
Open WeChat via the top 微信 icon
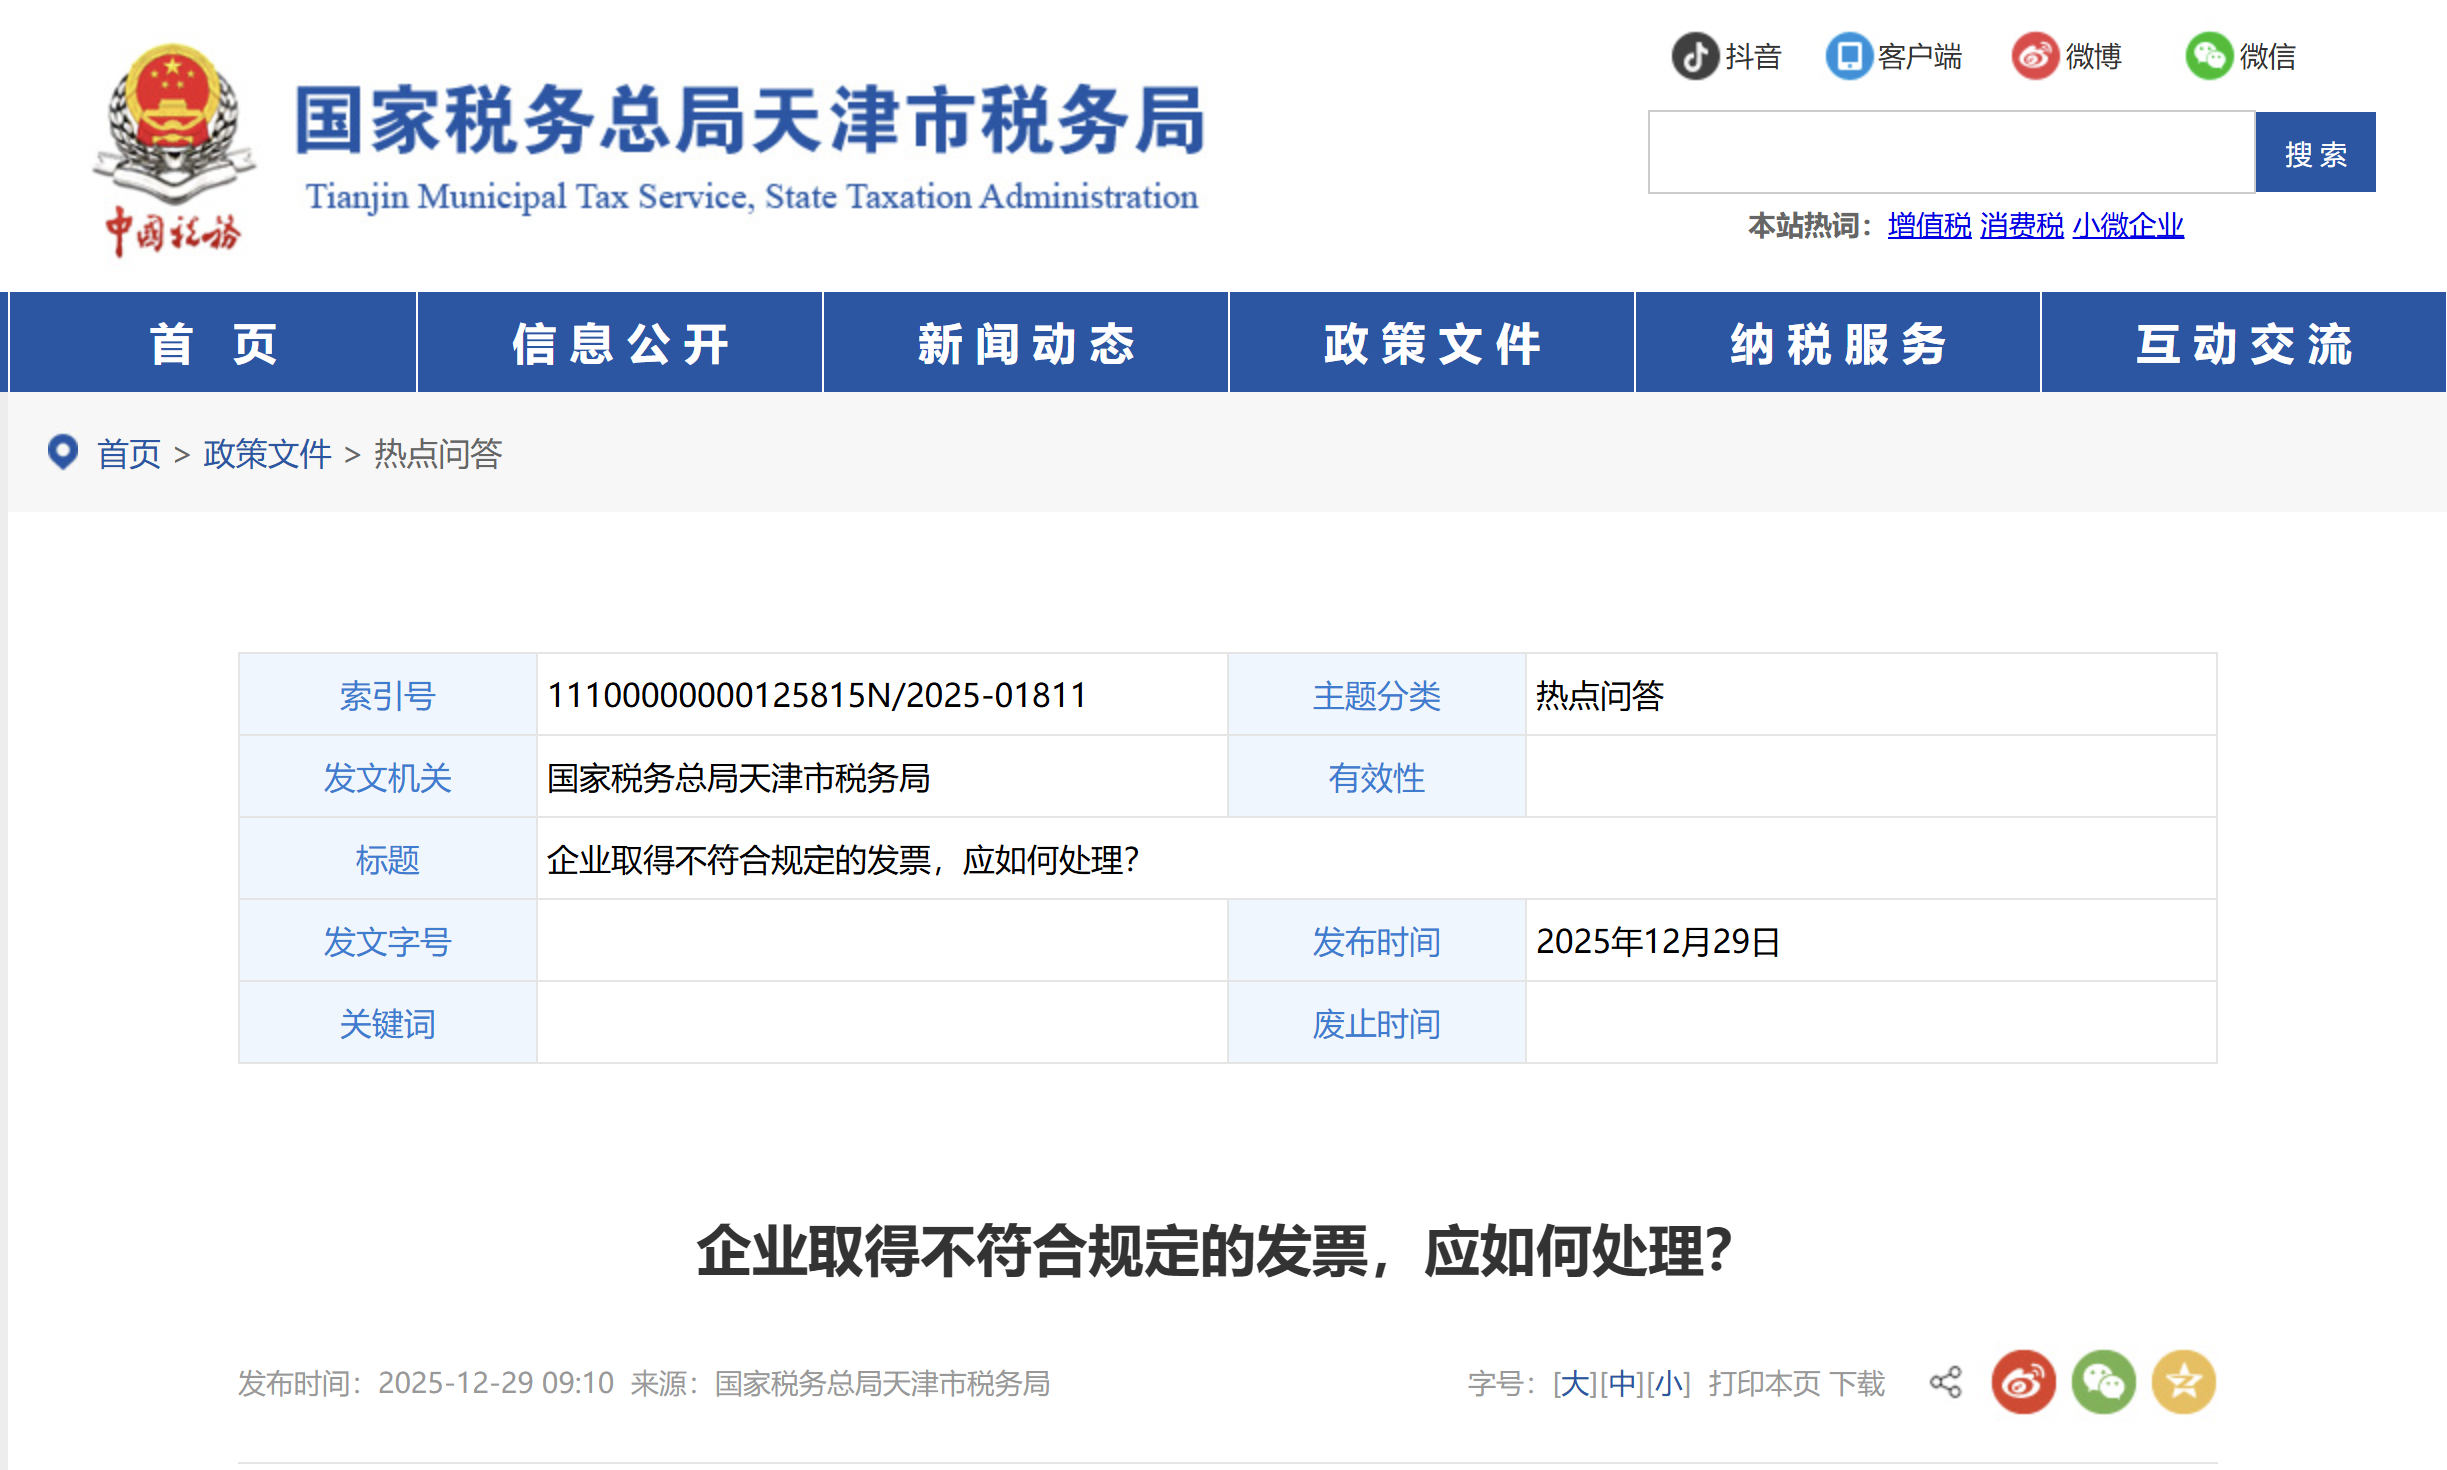coord(2205,57)
